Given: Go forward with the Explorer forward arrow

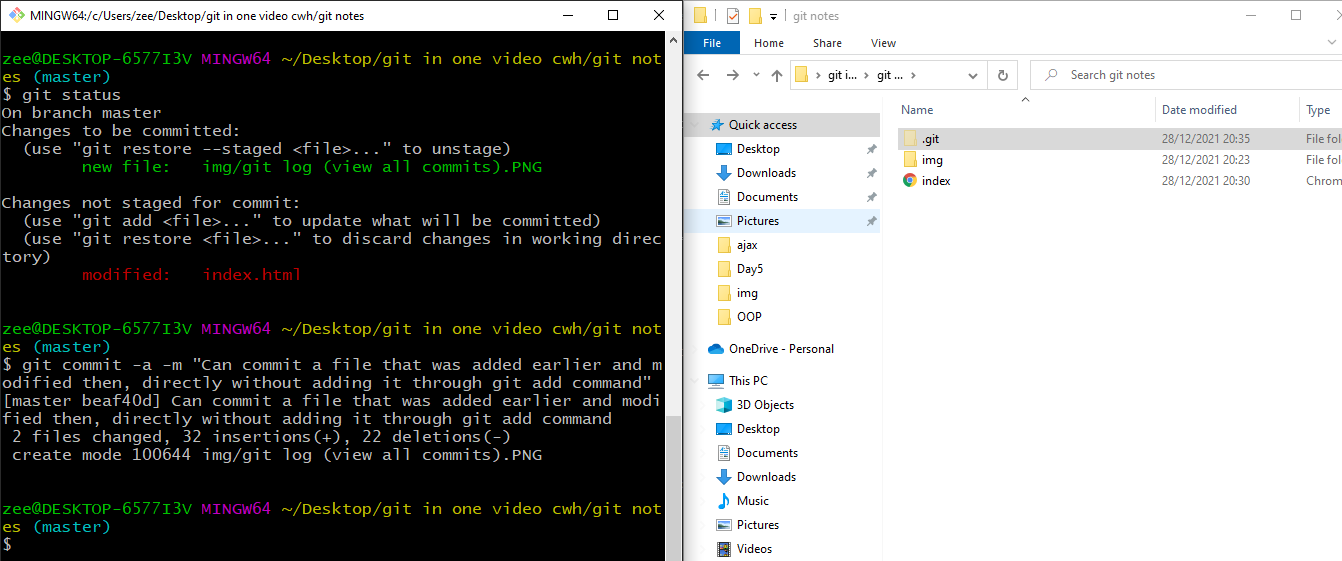Looking at the screenshot, I should [733, 75].
